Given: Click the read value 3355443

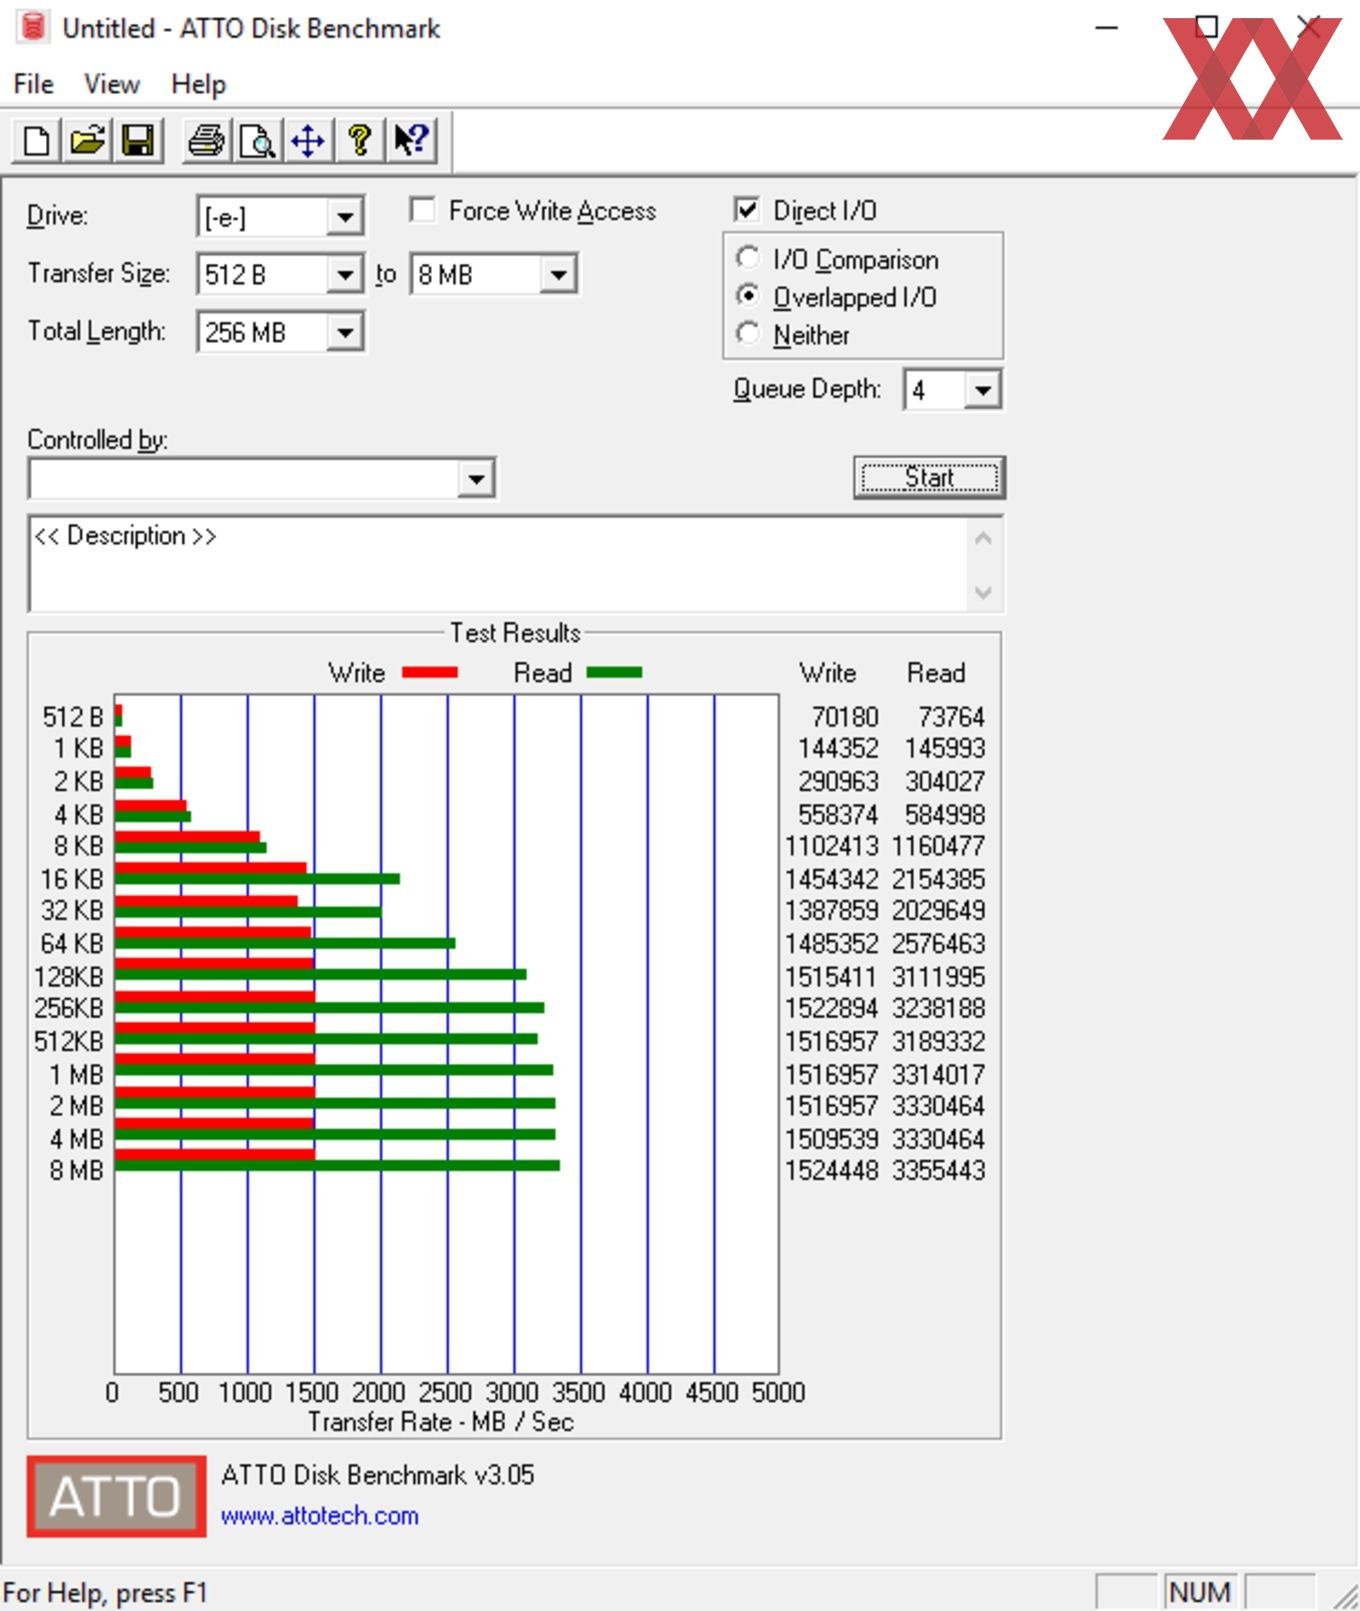Looking at the screenshot, I should click(938, 1170).
